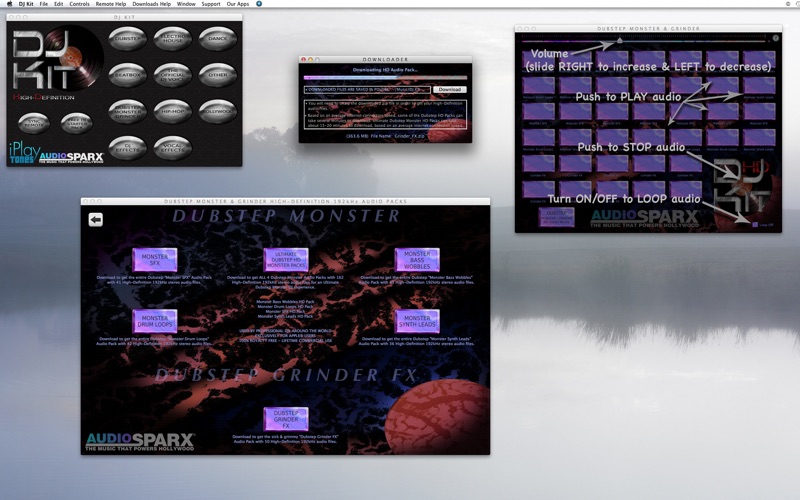
Task: Click the SYNC REMOTE oval button
Action: click(x=34, y=123)
